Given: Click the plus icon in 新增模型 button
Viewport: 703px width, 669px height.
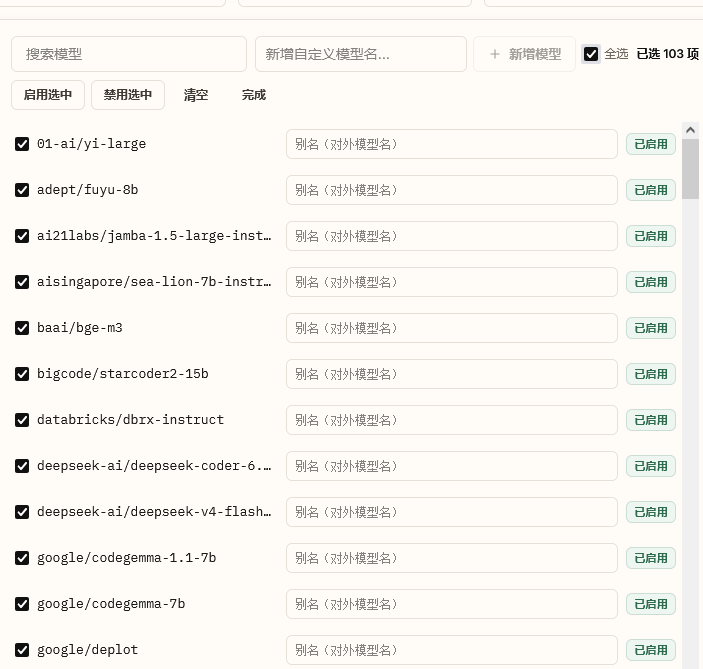Looking at the screenshot, I should pyautogui.click(x=495, y=54).
